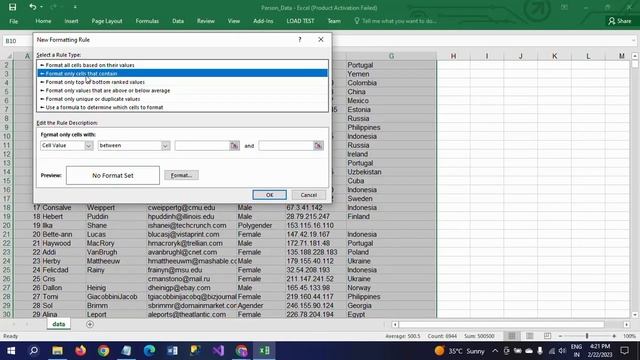The height and width of the screenshot is (360, 640).
Task: Click the dialog Help question mark
Action: pyautogui.click(x=300, y=40)
